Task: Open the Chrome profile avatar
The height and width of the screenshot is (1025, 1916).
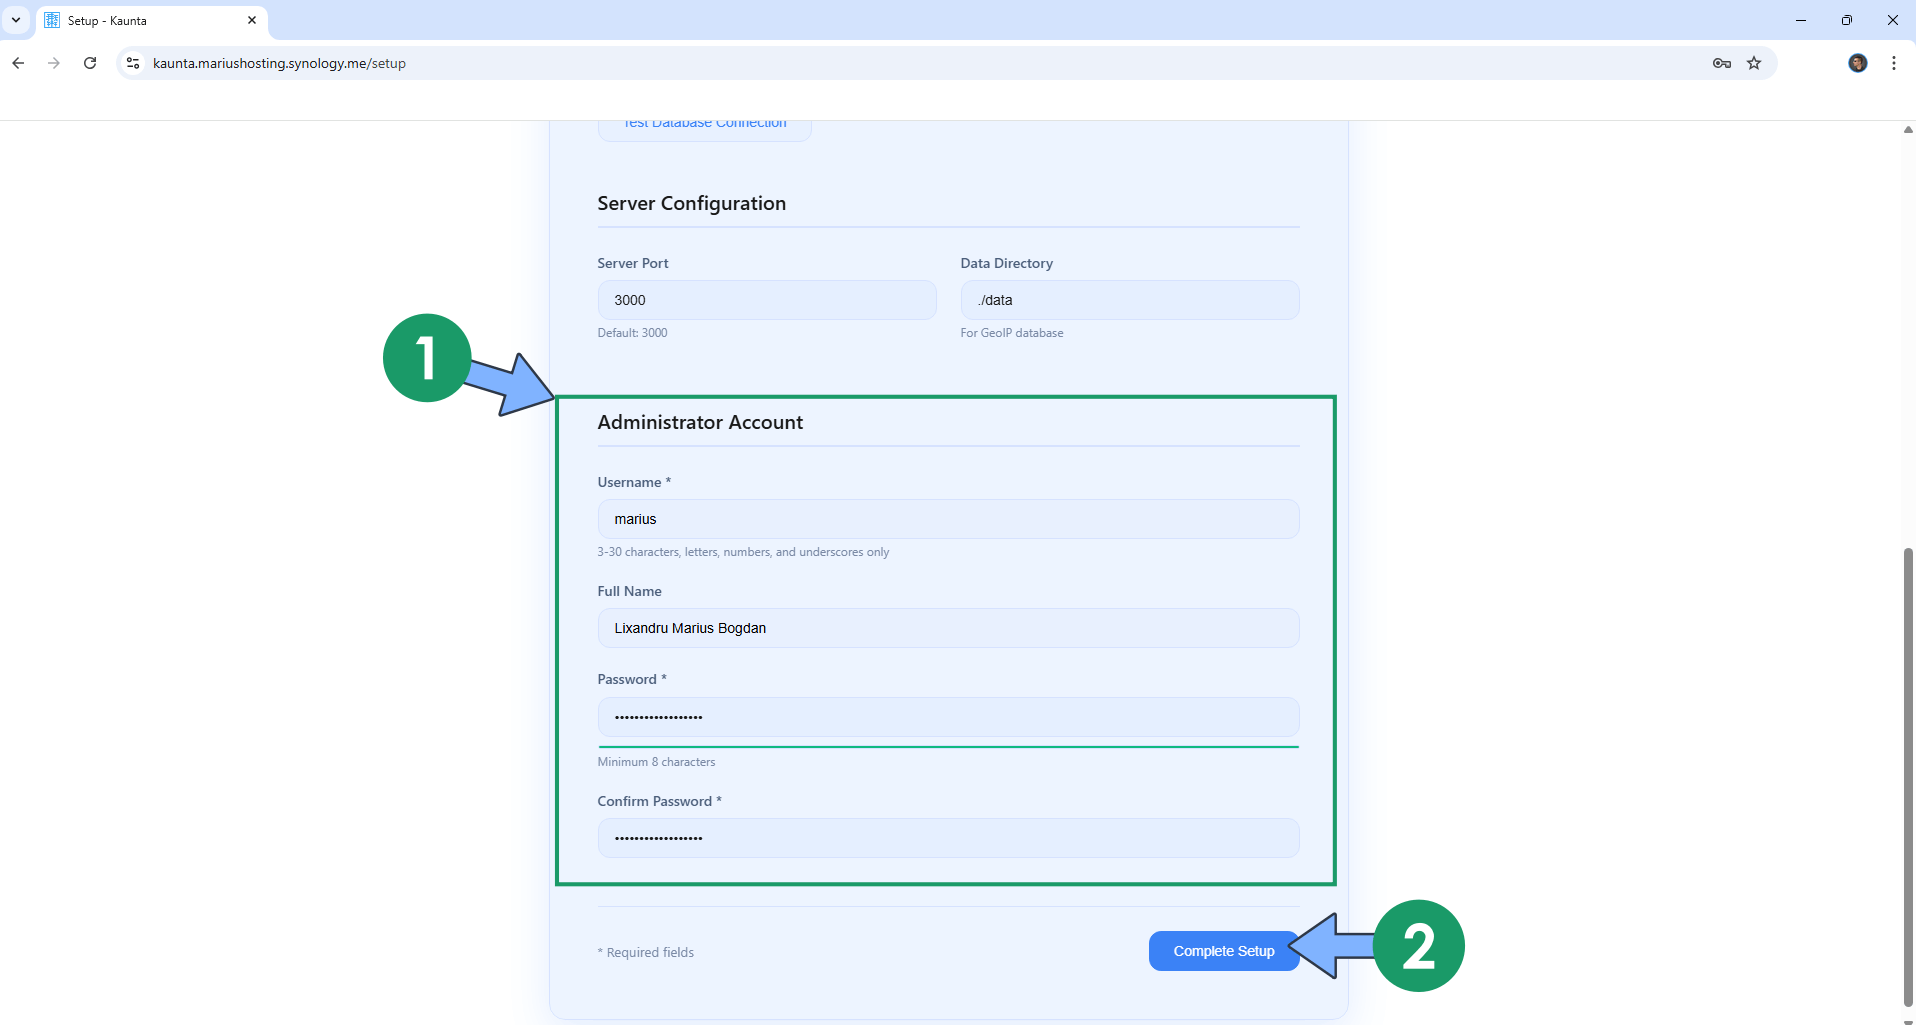Action: tap(1858, 63)
